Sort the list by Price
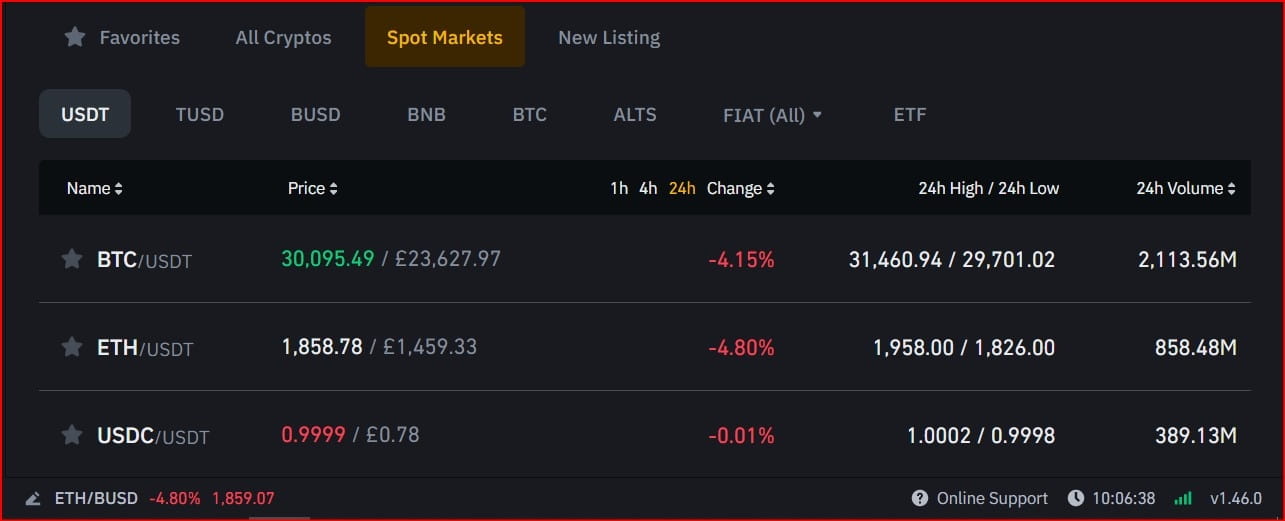The image size is (1285, 521). click(312, 188)
